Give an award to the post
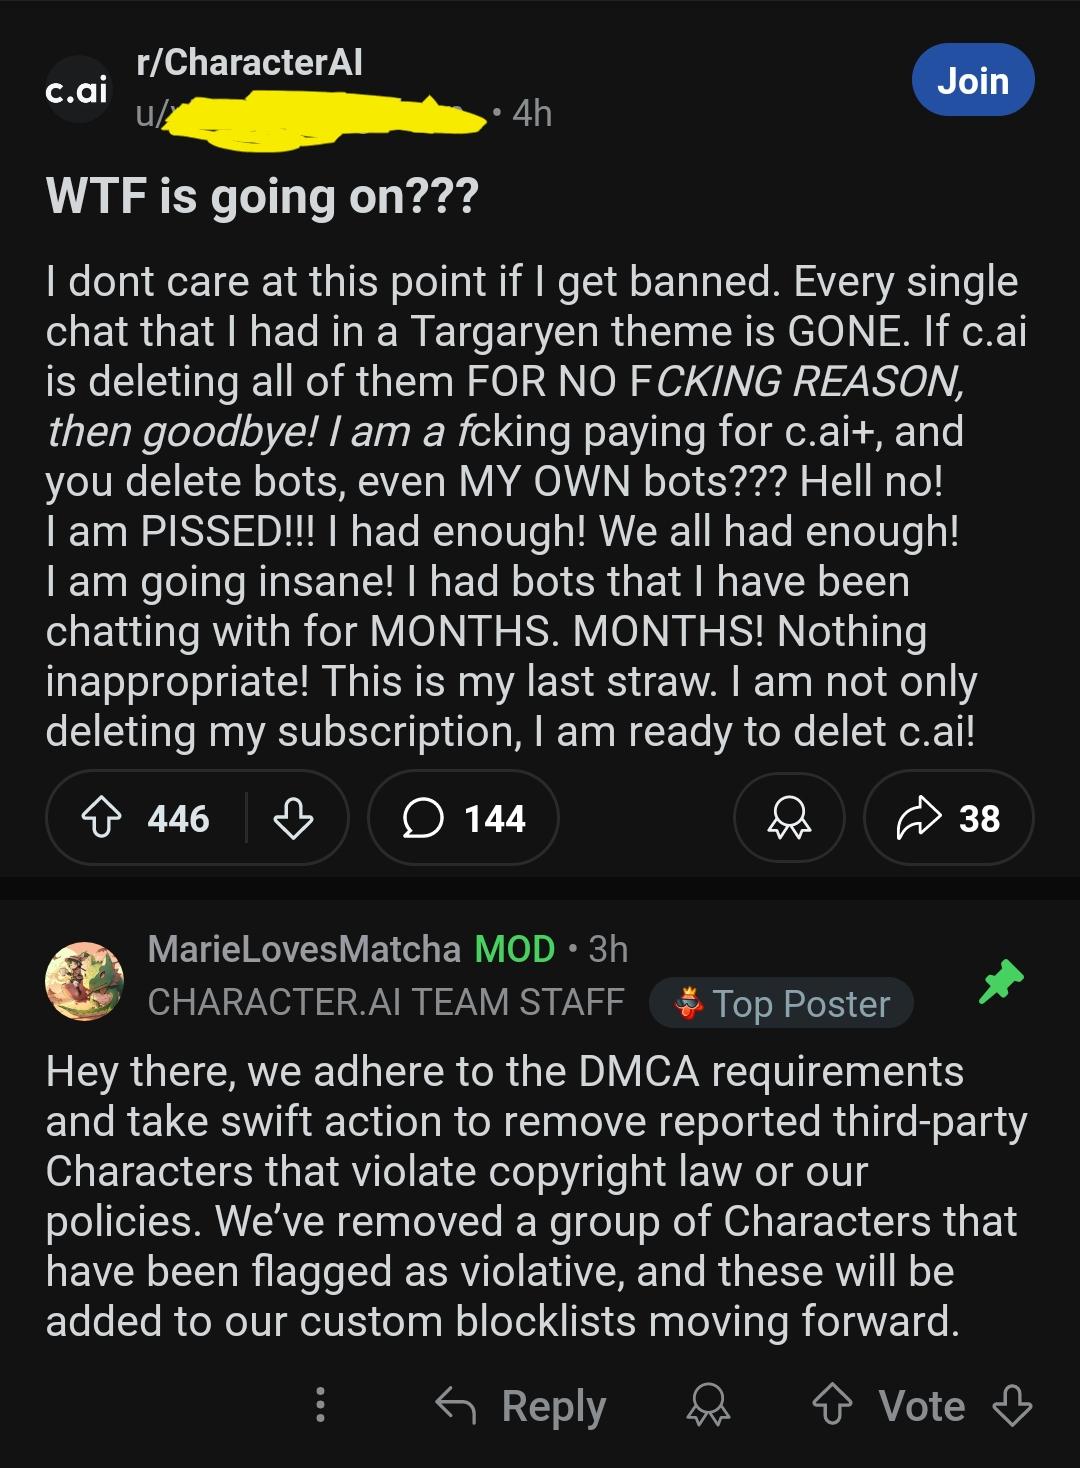Viewport: 1080px width, 1468px height. (789, 819)
